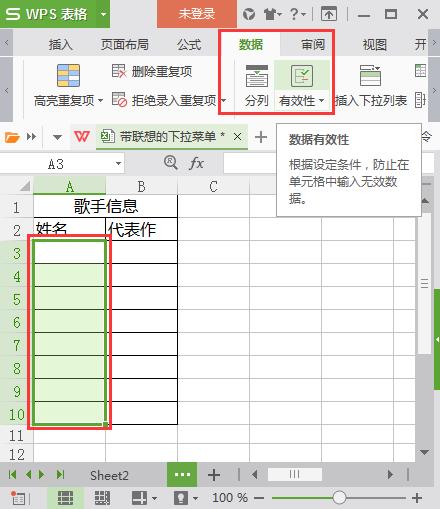Screen dimensions: 440x509
Task: Switch to the 视图 ribbon tab
Action: click(375, 44)
